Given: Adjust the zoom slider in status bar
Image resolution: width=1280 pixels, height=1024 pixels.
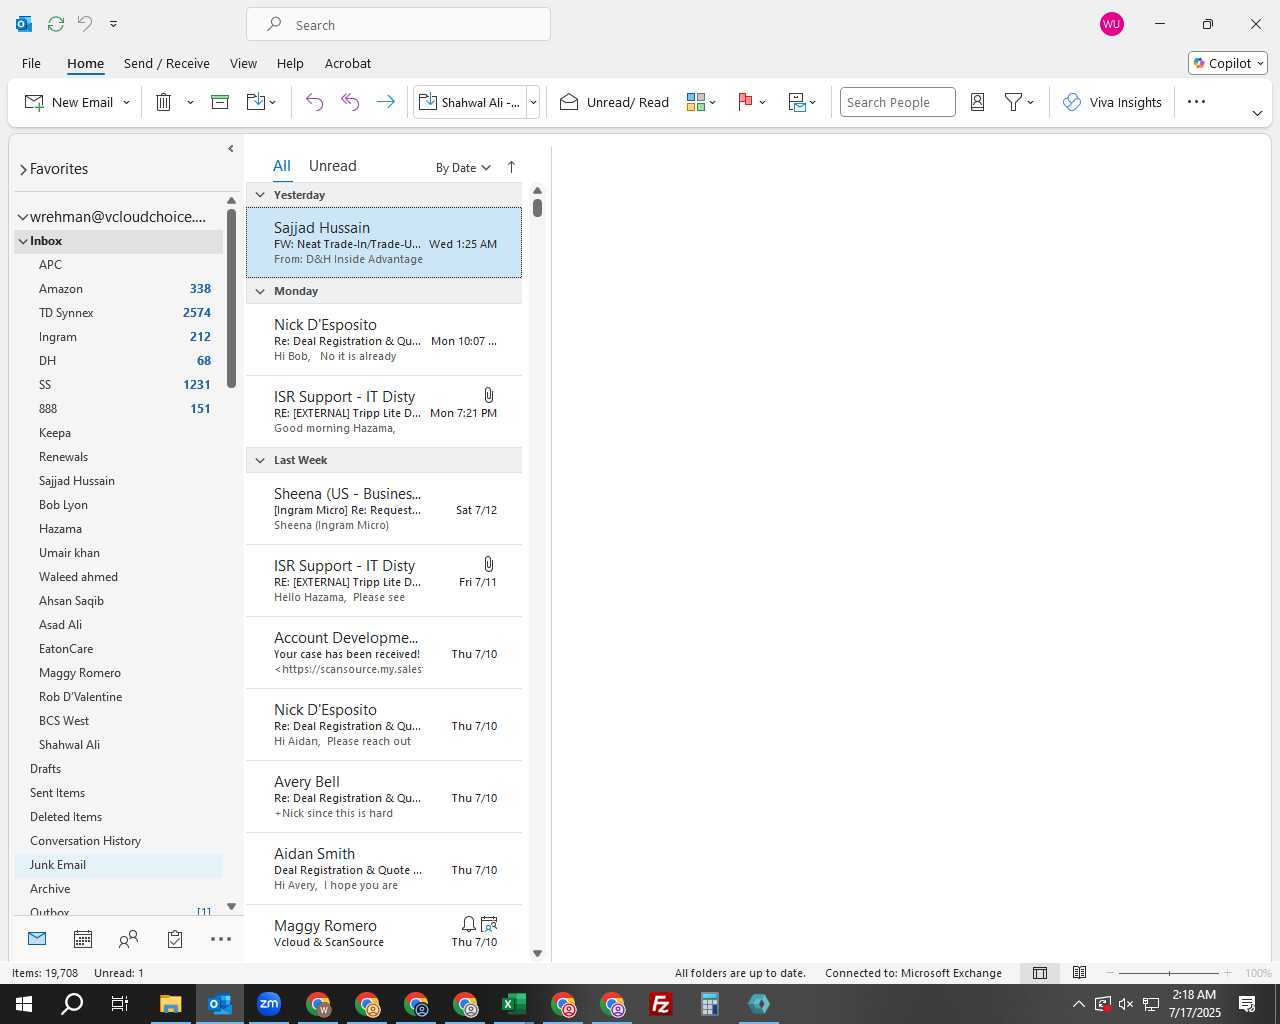Looking at the screenshot, I should (x=1169, y=973).
